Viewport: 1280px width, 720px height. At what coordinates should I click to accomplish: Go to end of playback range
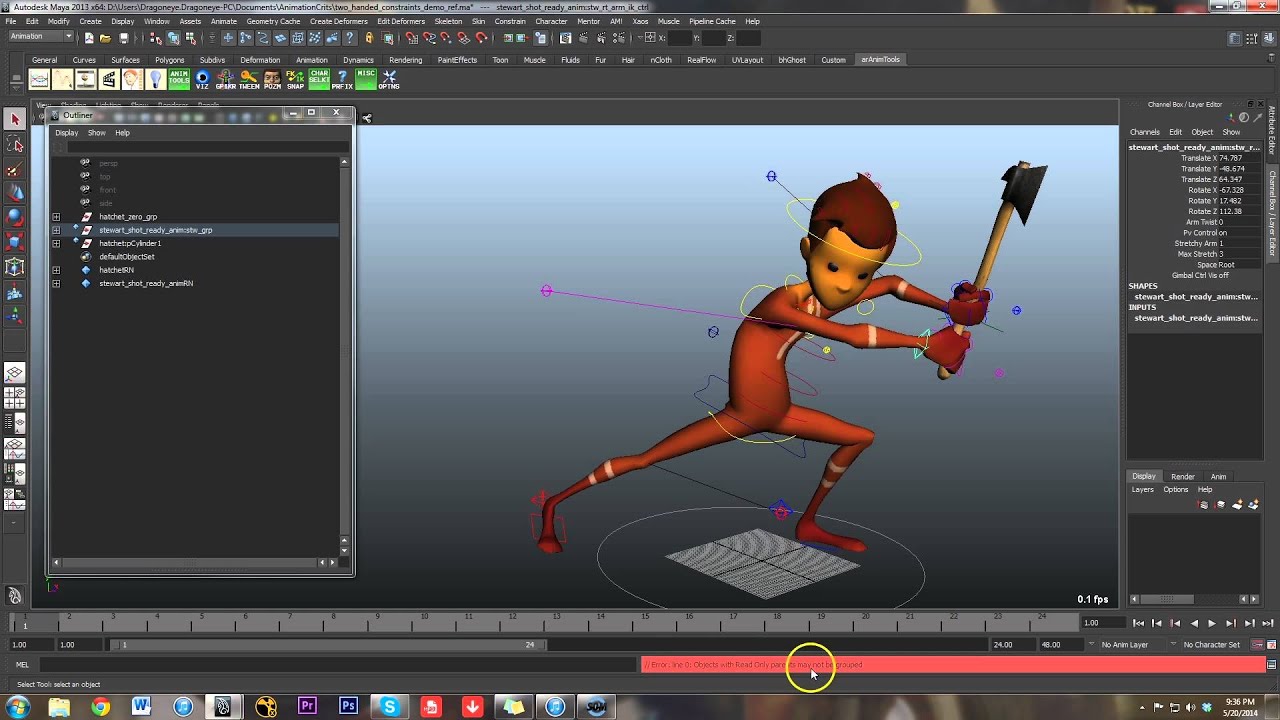click(1268, 623)
